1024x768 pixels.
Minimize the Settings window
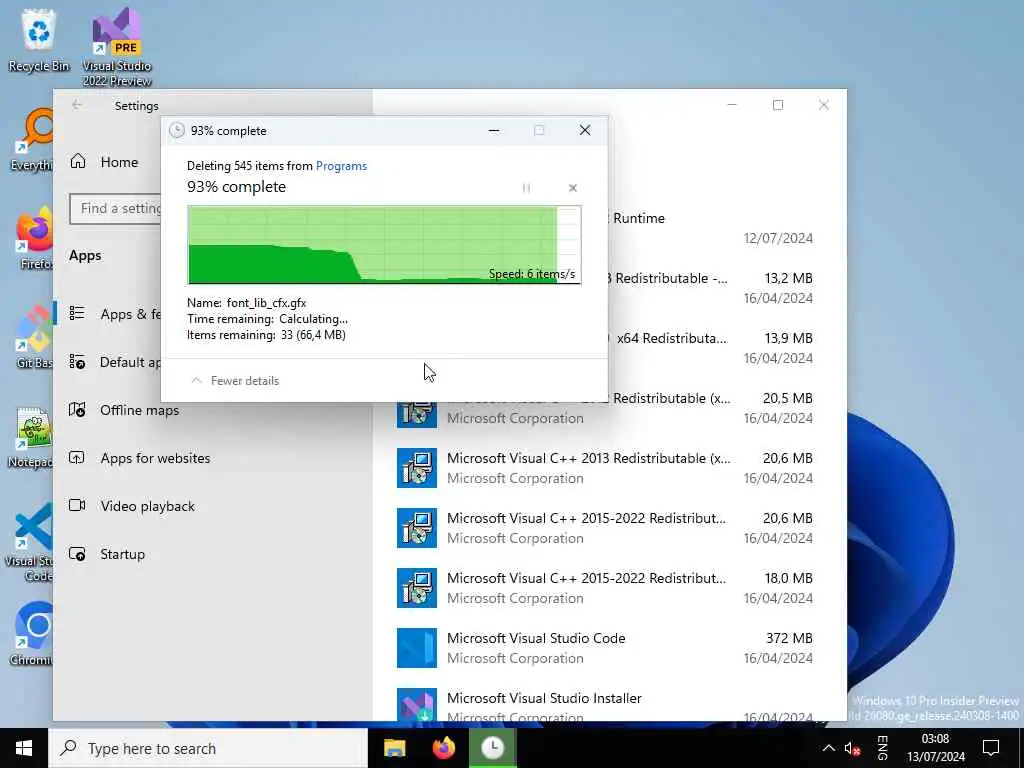pyautogui.click(x=732, y=105)
